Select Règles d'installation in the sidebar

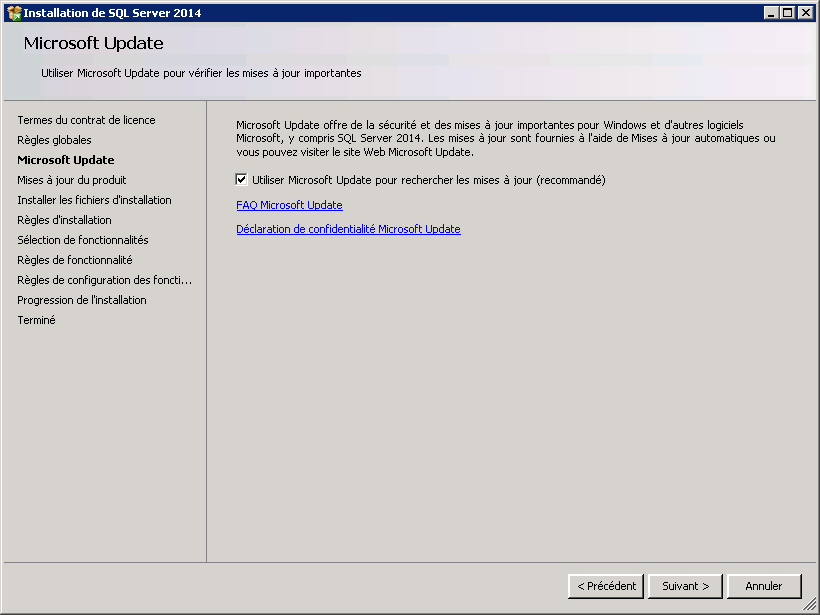click(64, 220)
